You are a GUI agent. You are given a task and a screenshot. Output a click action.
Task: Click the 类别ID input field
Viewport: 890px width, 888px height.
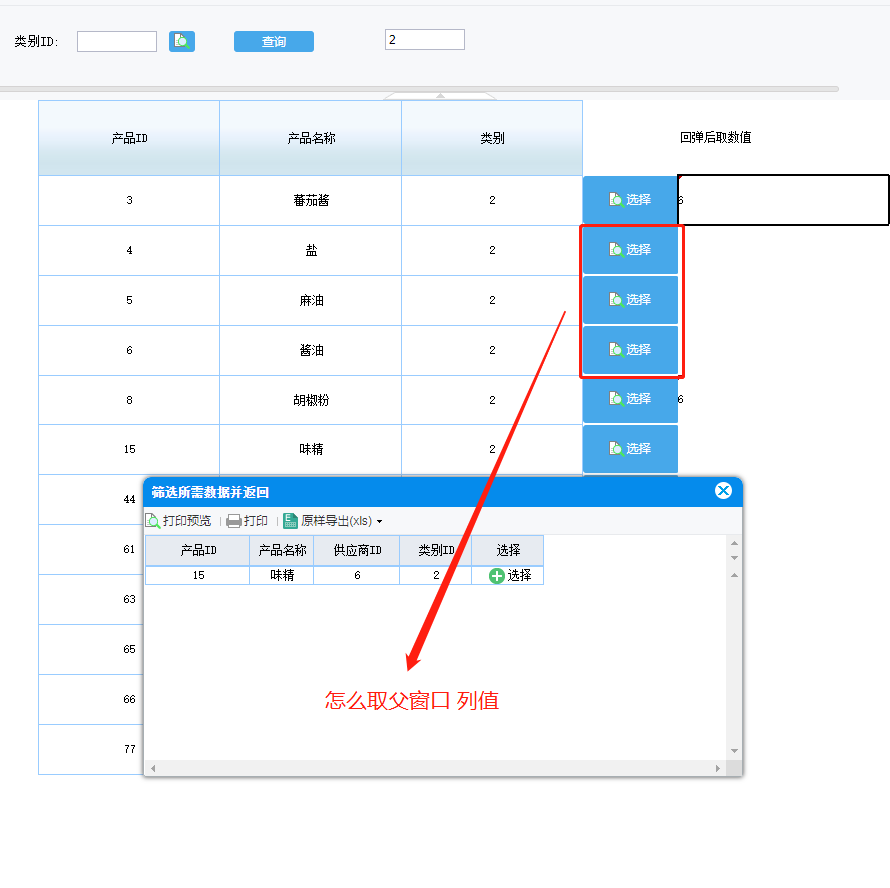click(x=117, y=41)
